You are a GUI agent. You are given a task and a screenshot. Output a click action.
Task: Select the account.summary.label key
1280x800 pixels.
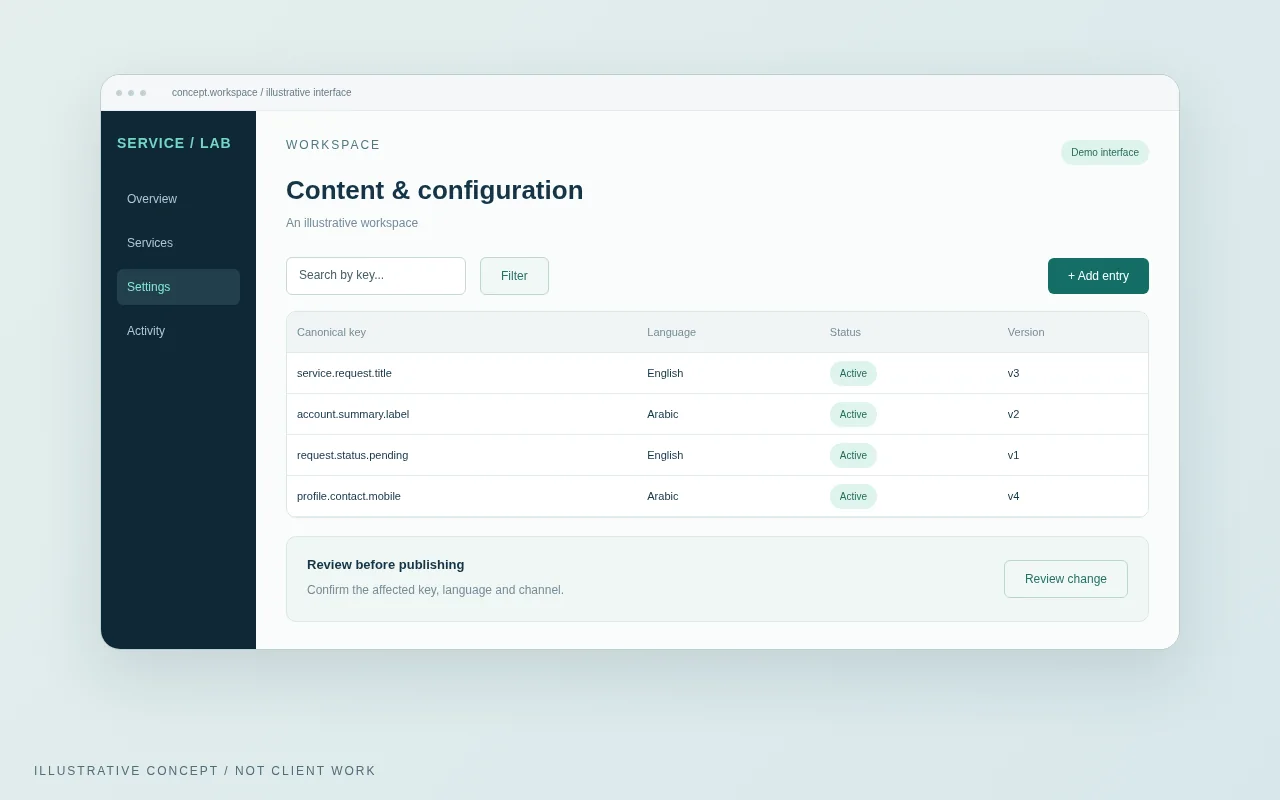[x=353, y=414]
